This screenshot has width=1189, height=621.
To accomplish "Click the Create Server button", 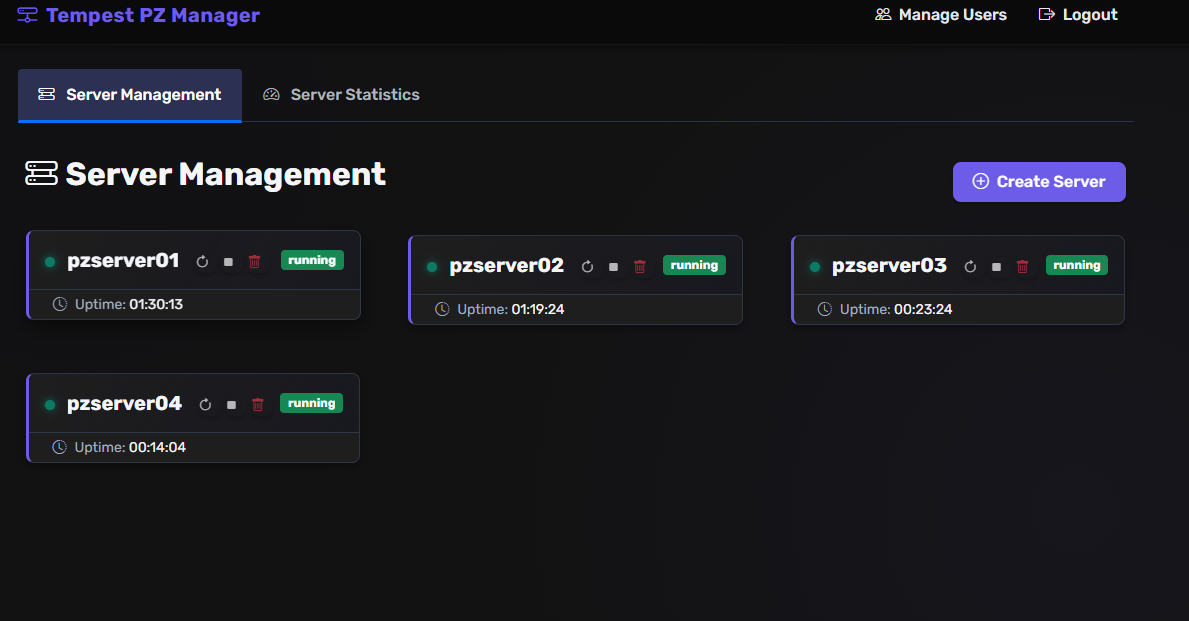I will [x=1039, y=182].
